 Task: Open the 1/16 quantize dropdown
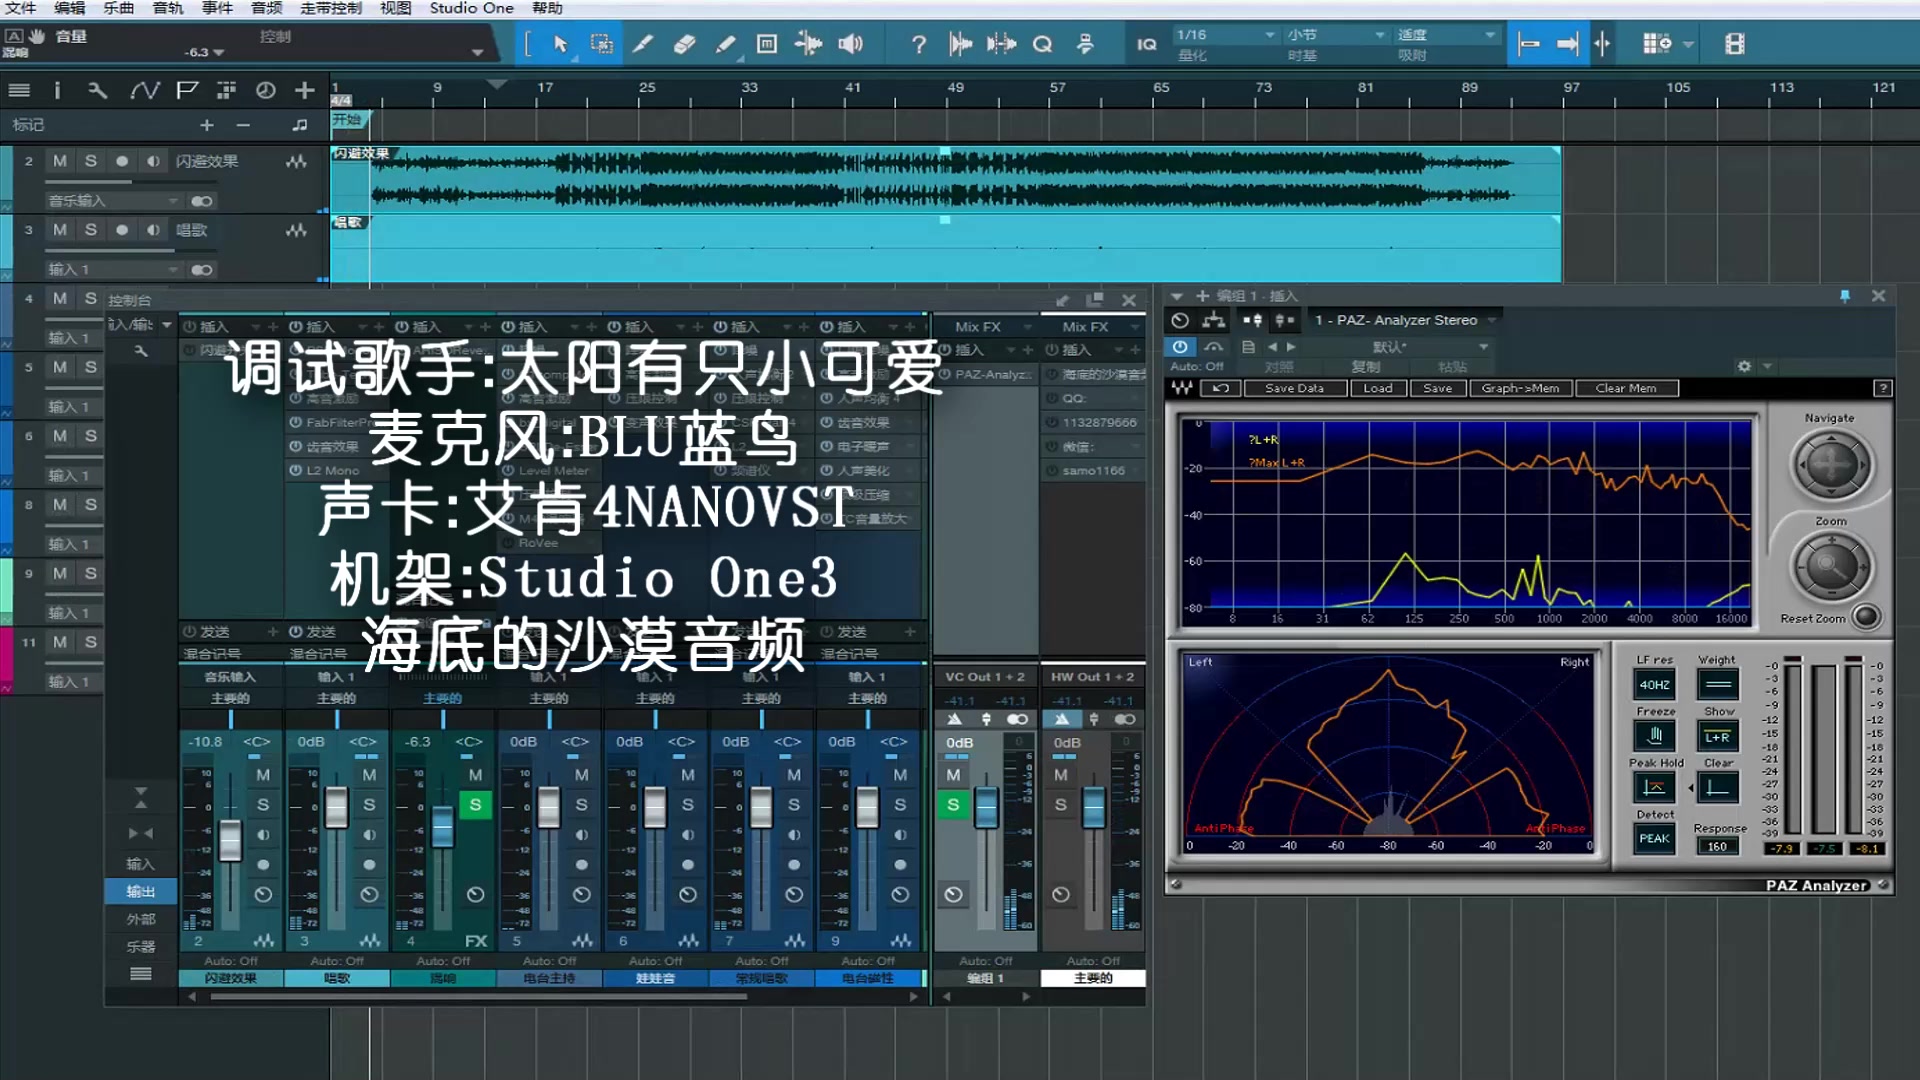(1226, 35)
